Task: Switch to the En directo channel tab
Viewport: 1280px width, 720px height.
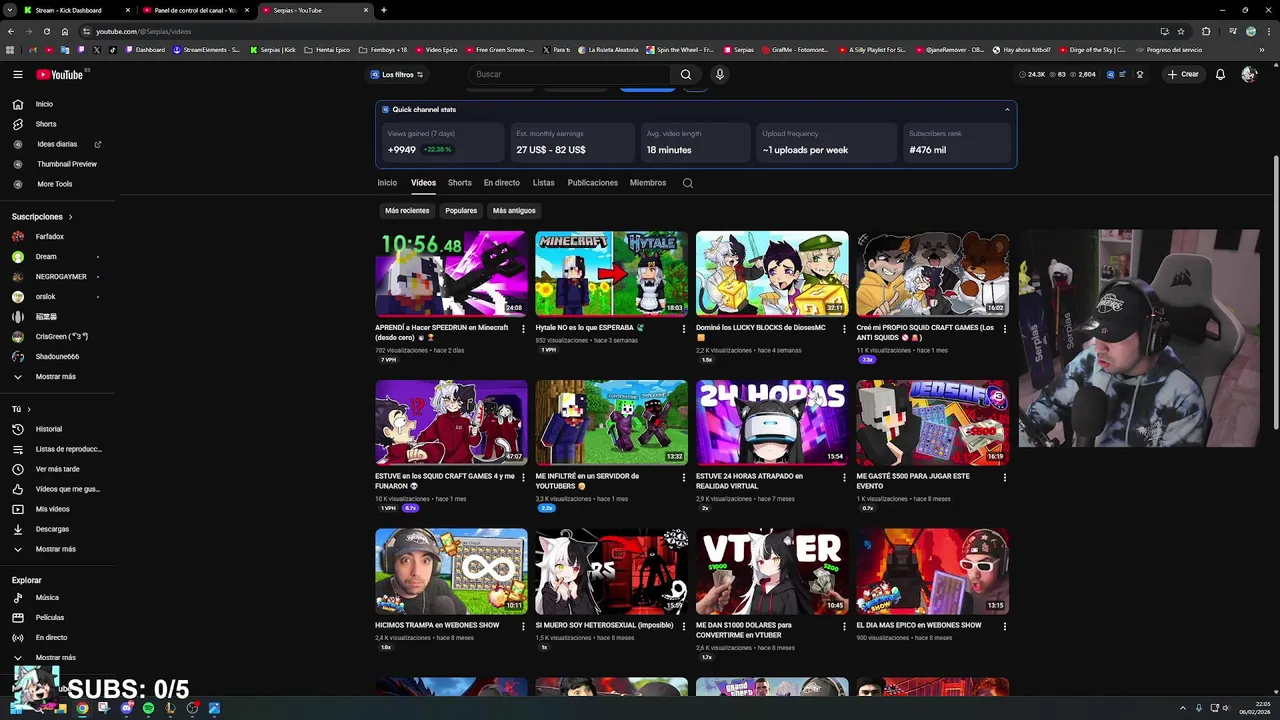Action: point(502,183)
